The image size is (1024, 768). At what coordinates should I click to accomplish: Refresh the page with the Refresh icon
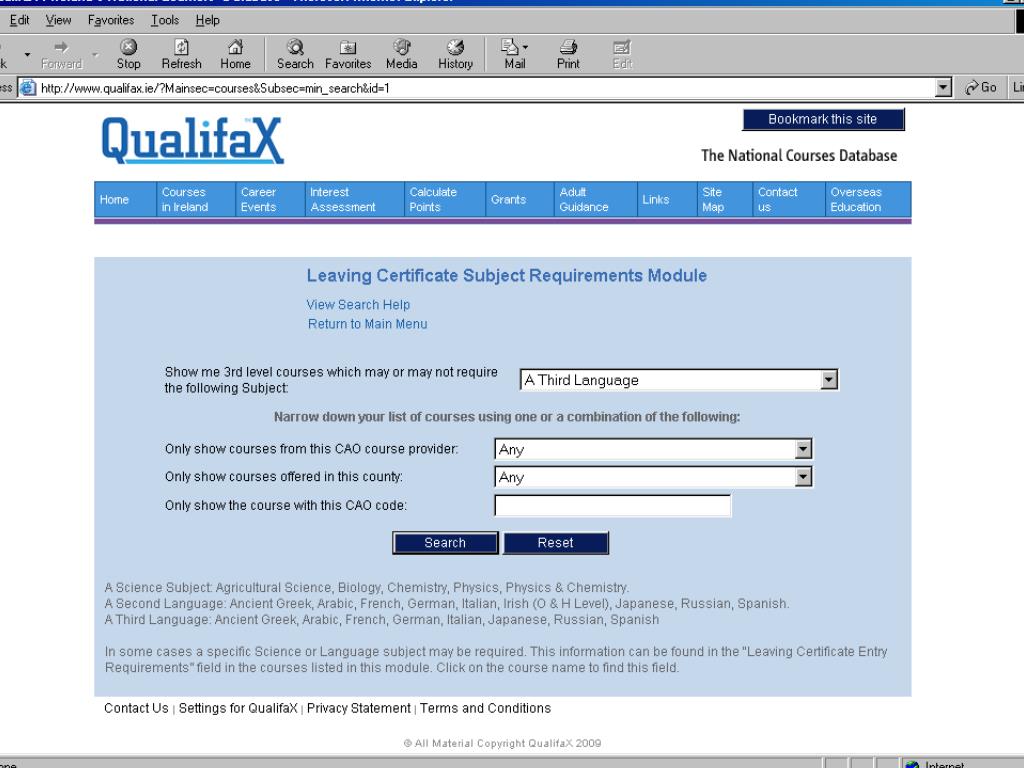pyautogui.click(x=182, y=54)
